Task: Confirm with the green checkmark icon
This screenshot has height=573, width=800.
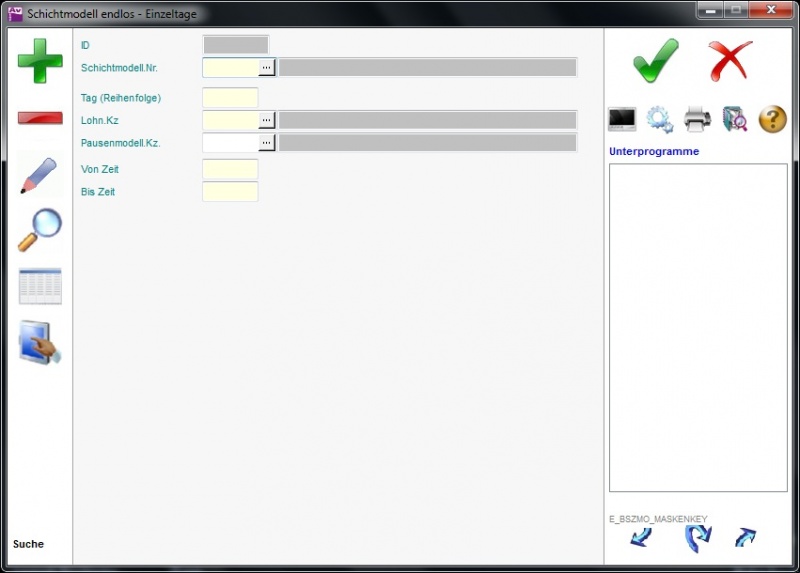Action: [656, 61]
